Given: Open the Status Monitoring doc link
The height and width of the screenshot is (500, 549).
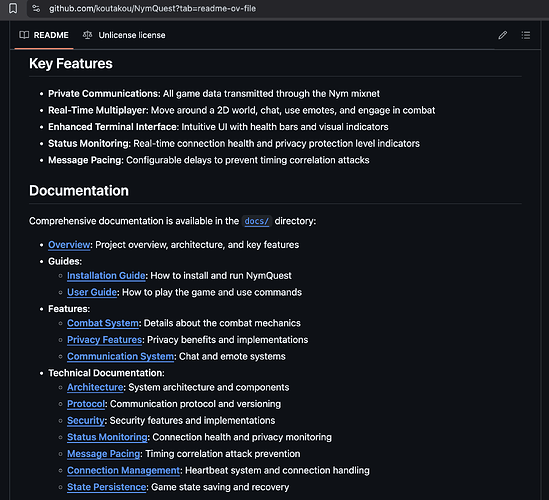Looking at the screenshot, I should tap(107, 437).
